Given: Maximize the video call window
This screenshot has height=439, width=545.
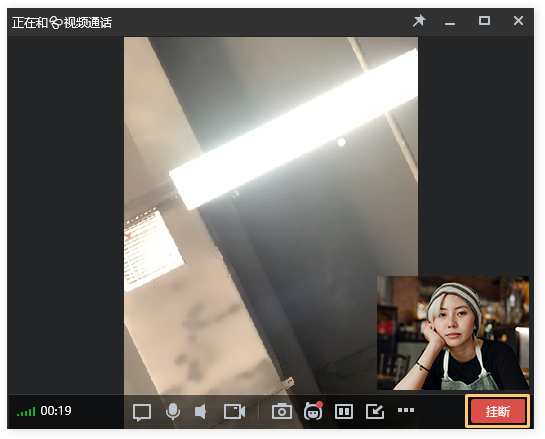Looking at the screenshot, I should point(484,21).
